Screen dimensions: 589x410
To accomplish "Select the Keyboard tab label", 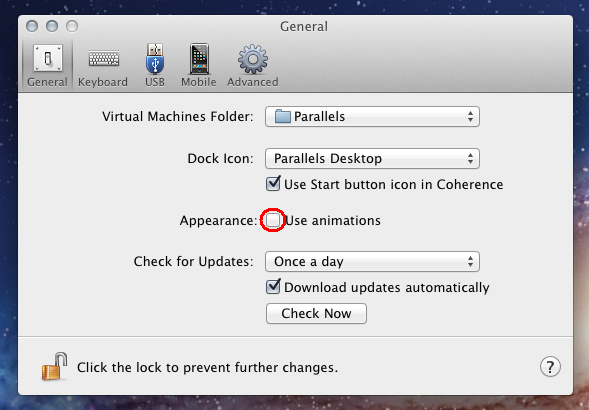I will click(x=103, y=82).
